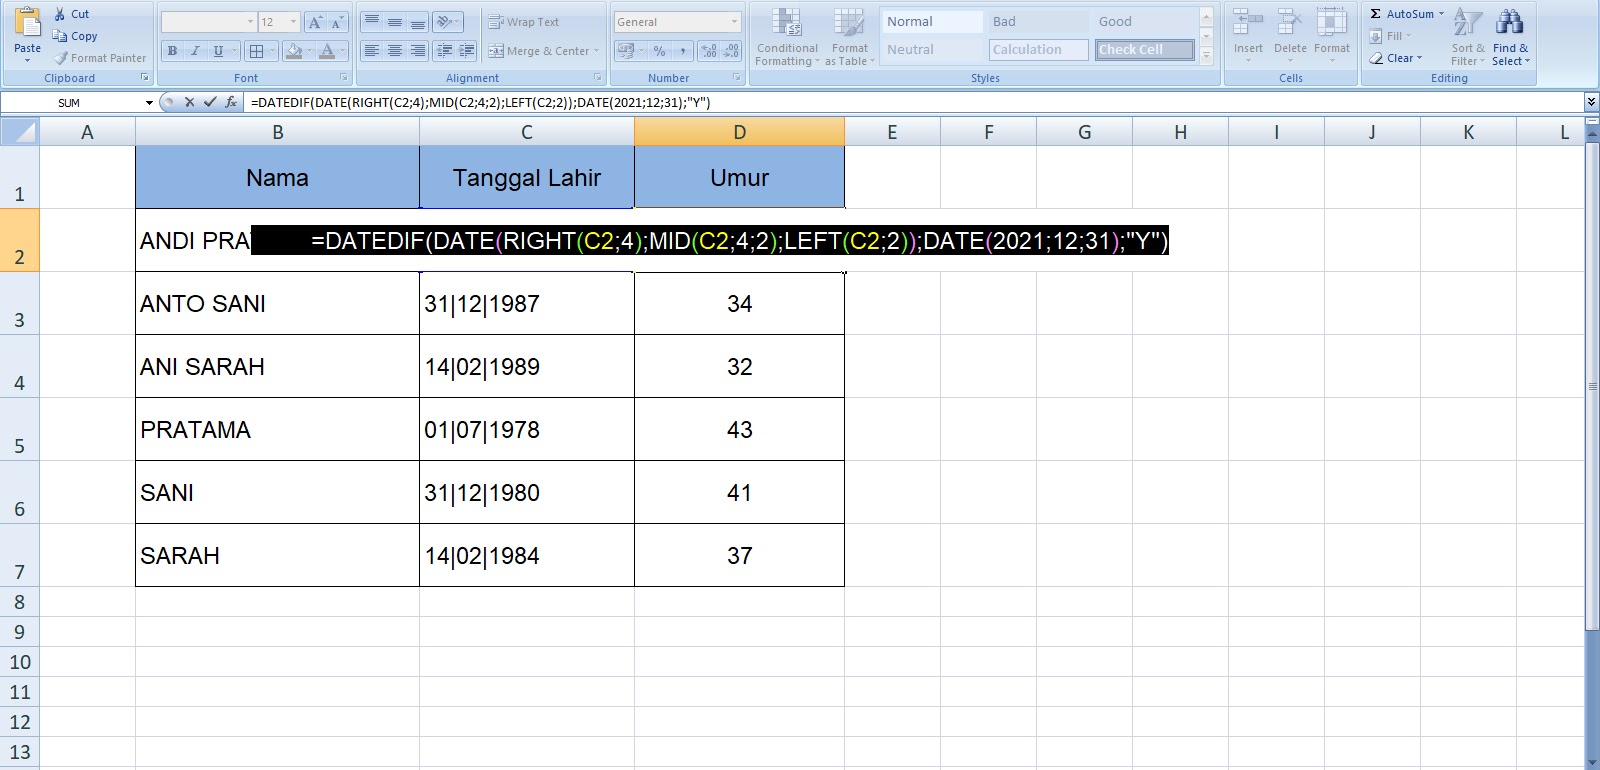Viewport: 1600px width, 770px height.
Task: Align text left
Action: 372,51
